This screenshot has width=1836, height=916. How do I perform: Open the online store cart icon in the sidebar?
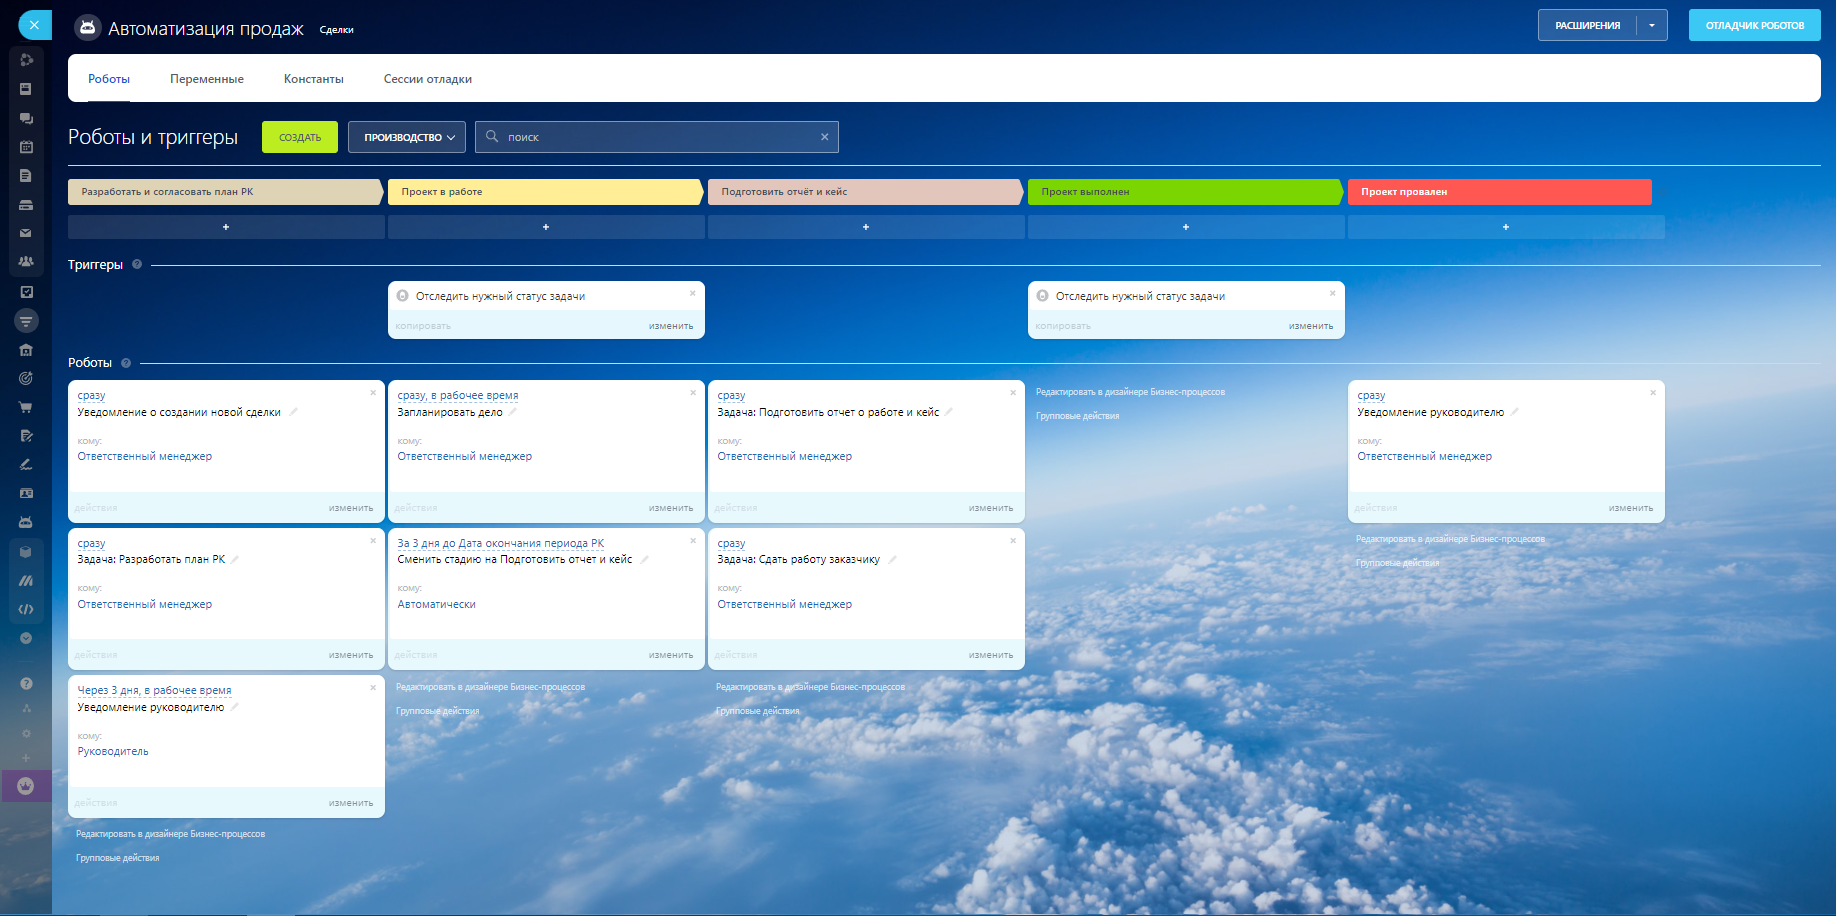(x=26, y=407)
